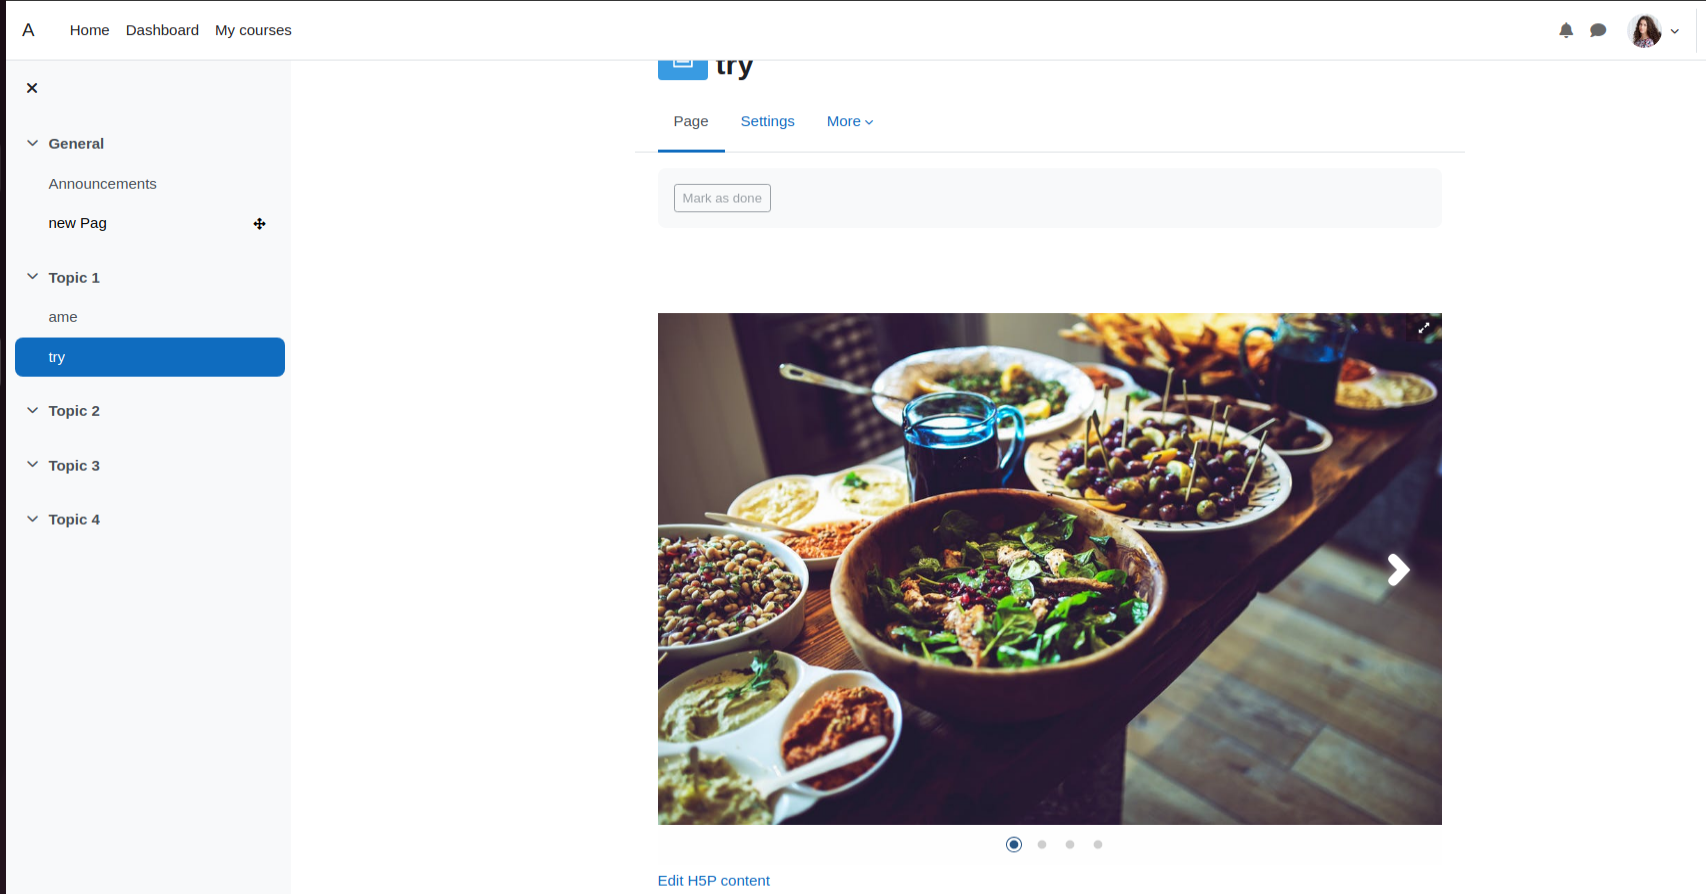Open the Edit H5P content link
This screenshot has width=1706, height=894.
714,881
